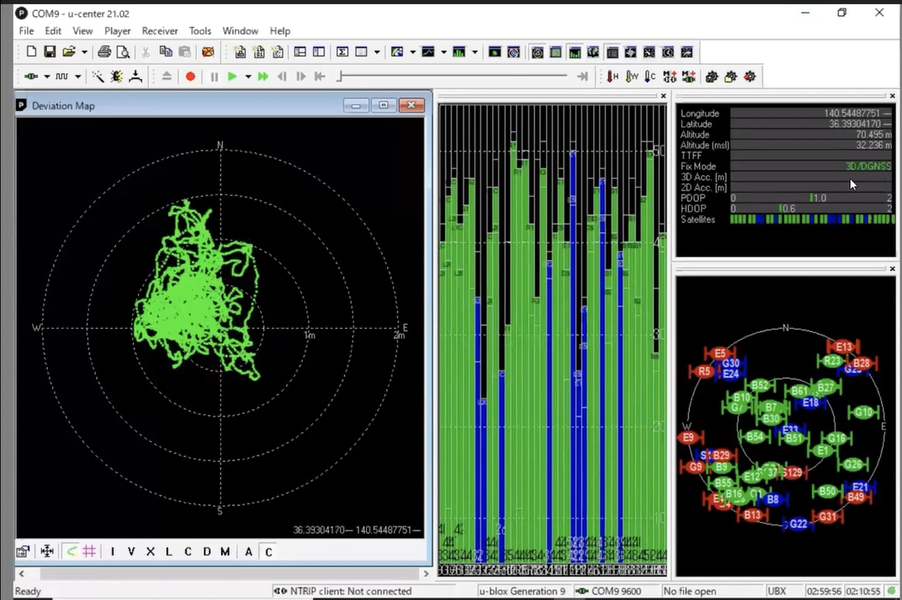902x600 pixels.
Task: Click the Coldstart (C) receiver icon
Action: (x=651, y=76)
